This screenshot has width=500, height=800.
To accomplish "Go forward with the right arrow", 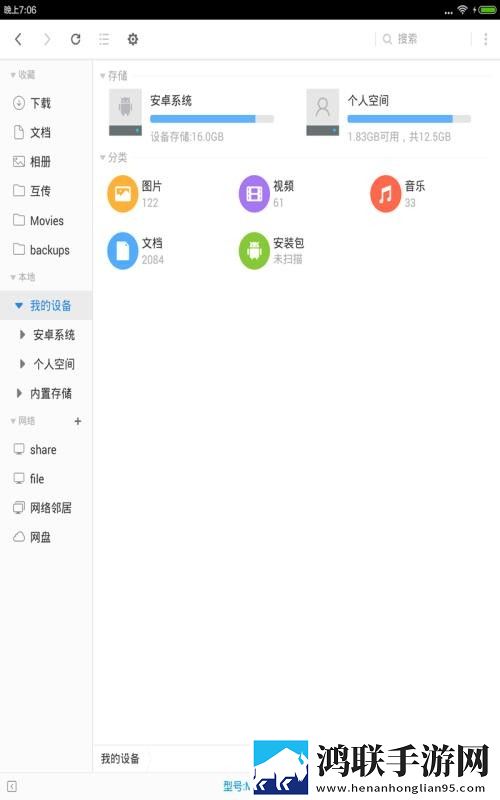I will [x=47, y=39].
